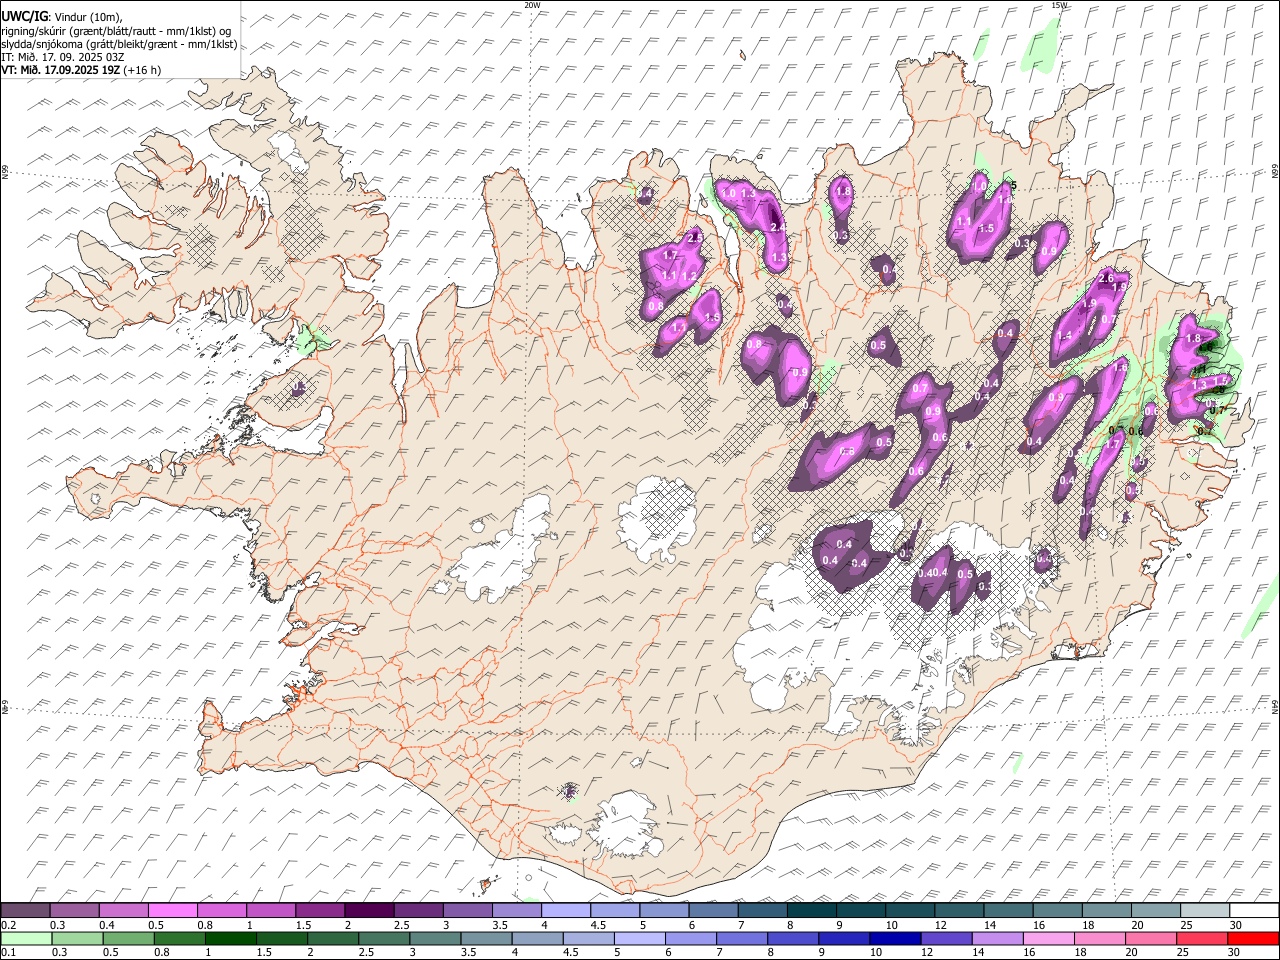
Task: Click the 'UWC/IG: Vindur (10m)' title text
Action: pos(62,17)
